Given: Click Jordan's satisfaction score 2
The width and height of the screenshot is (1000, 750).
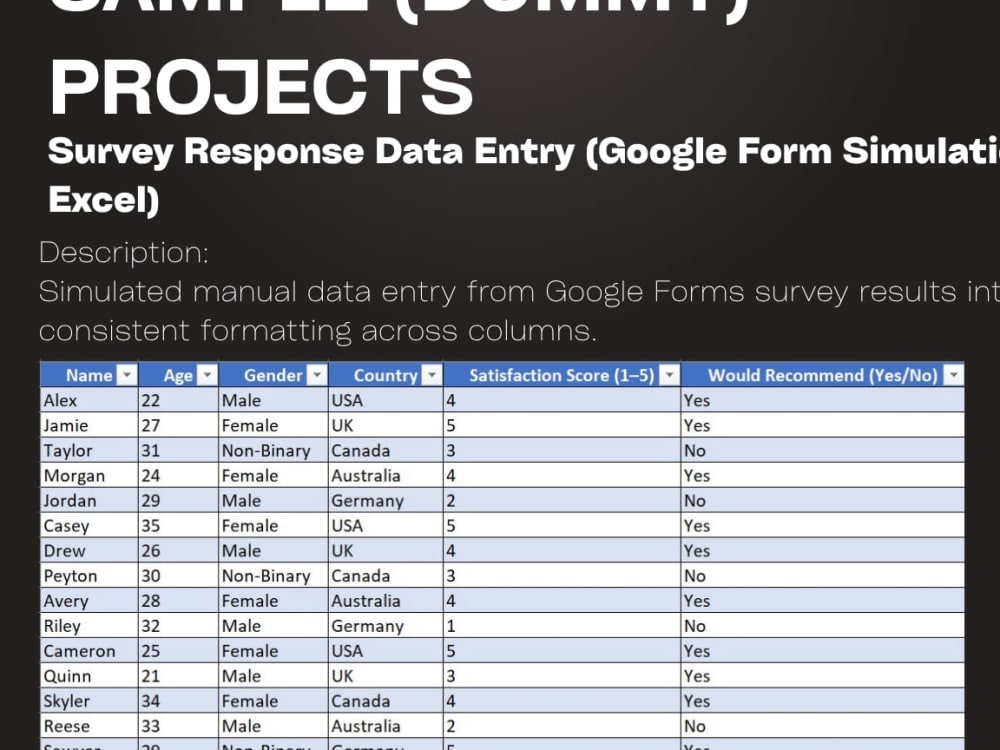Looking at the screenshot, I should pos(561,501).
